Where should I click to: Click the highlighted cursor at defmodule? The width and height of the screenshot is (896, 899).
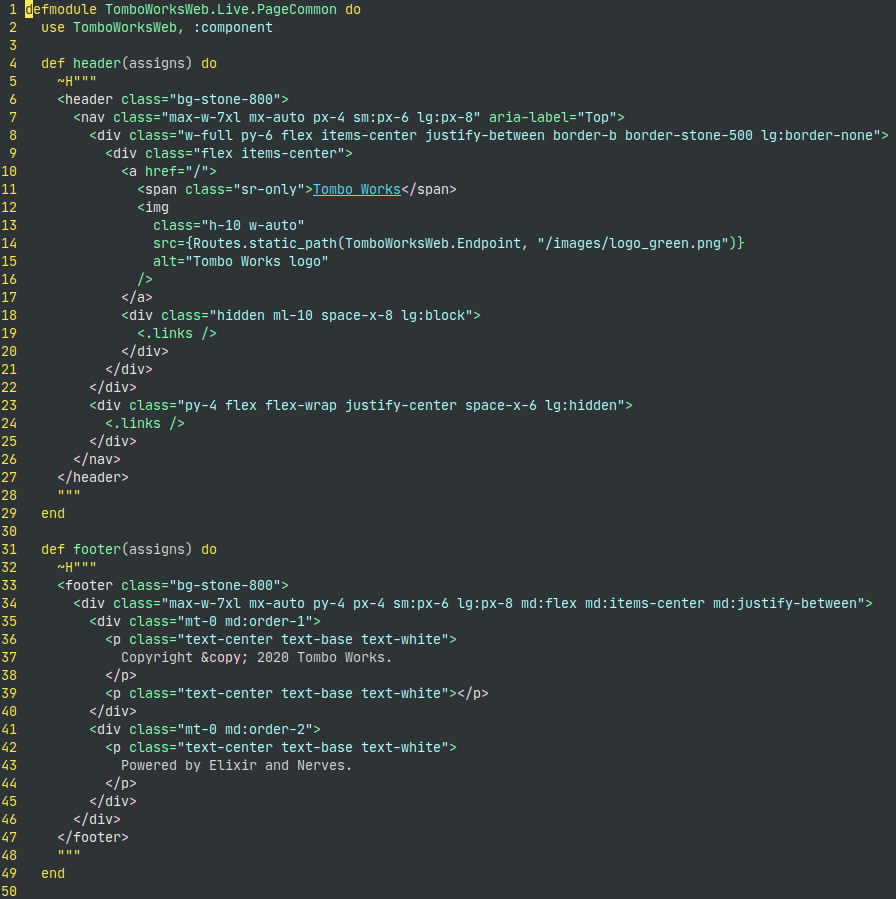click(x=29, y=9)
